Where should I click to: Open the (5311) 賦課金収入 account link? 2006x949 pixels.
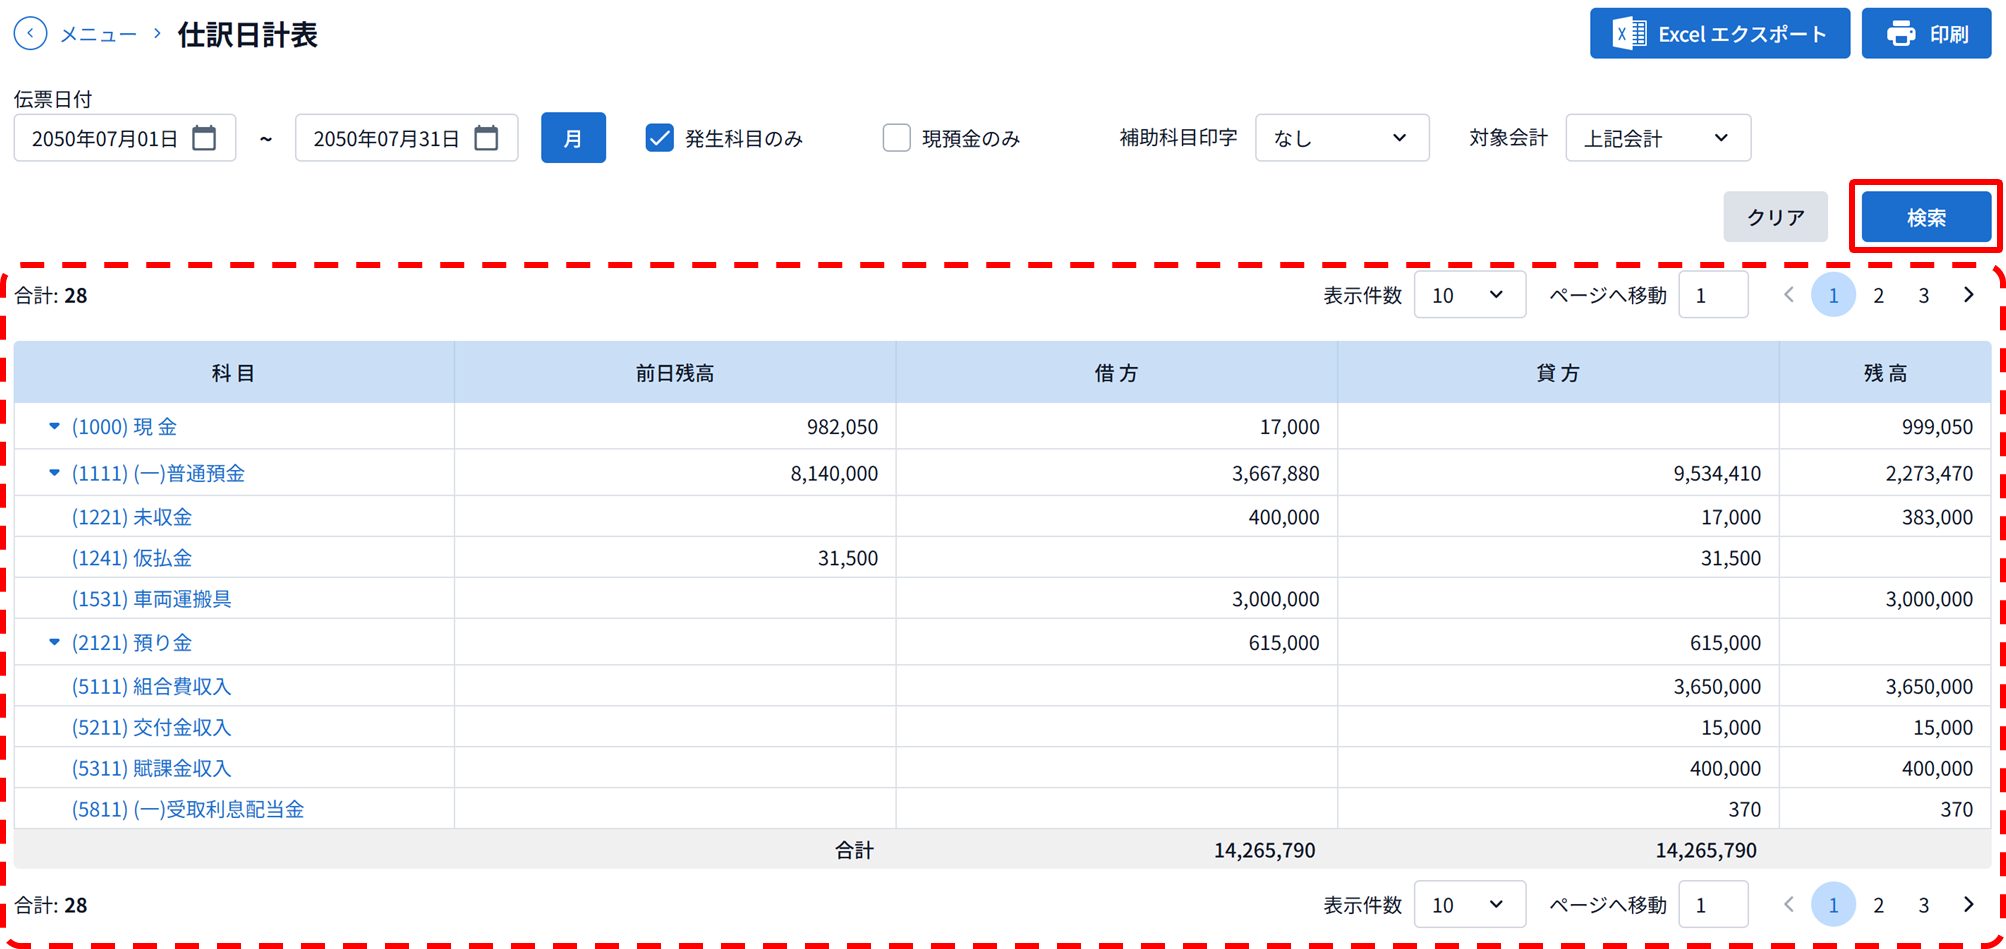tap(151, 768)
